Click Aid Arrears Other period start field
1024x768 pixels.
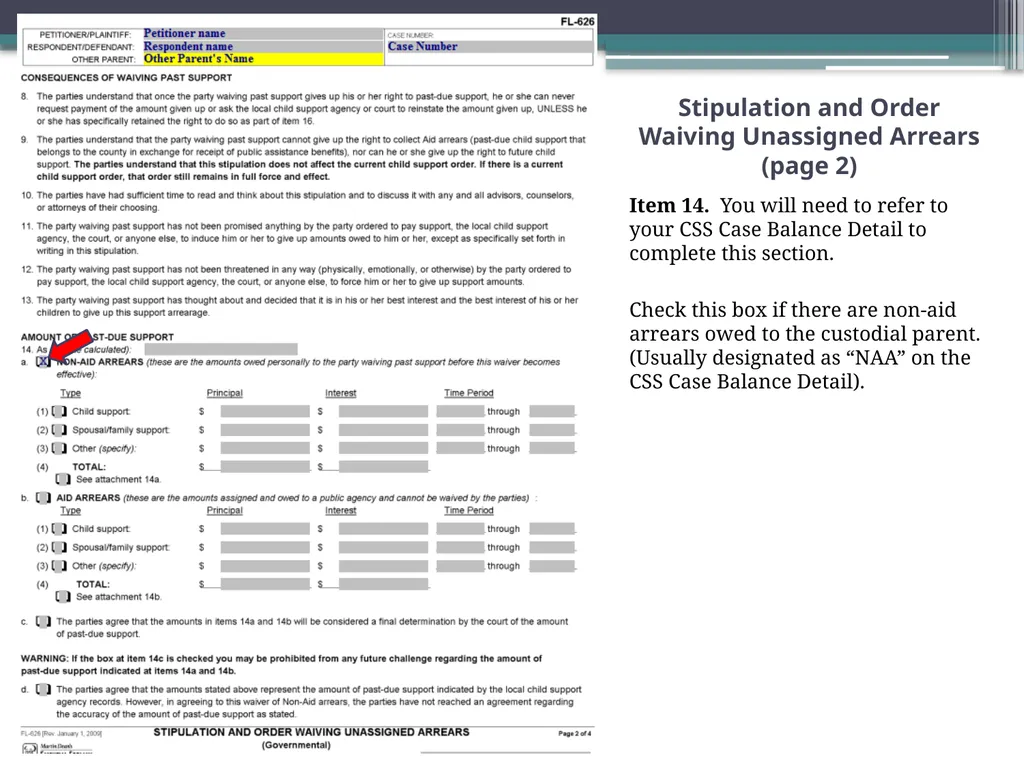point(460,566)
